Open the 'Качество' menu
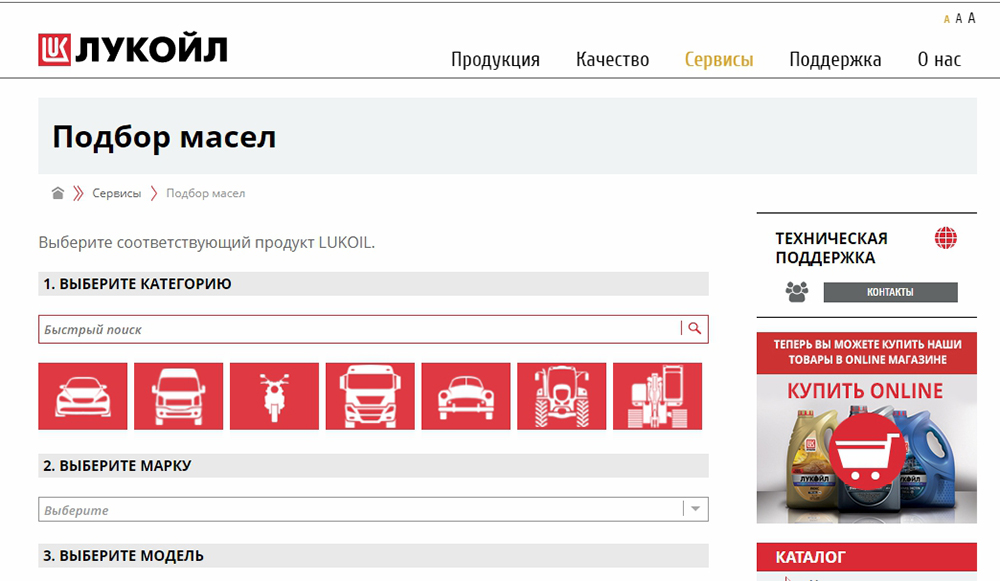The width and height of the screenshot is (1000, 581). tap(612, 59)
